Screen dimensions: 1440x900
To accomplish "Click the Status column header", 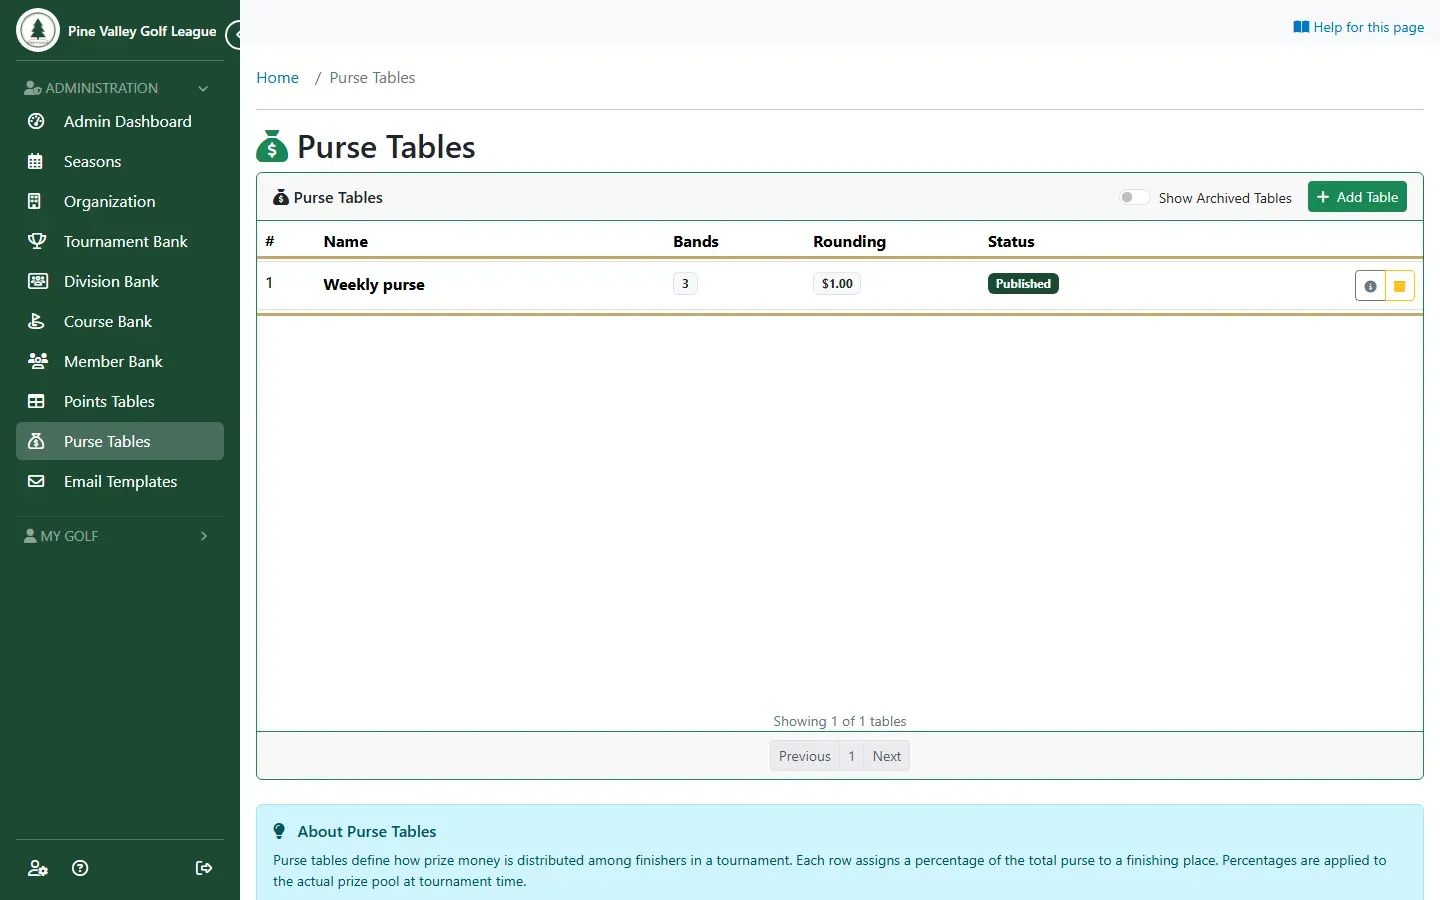I will point(1011,242).
